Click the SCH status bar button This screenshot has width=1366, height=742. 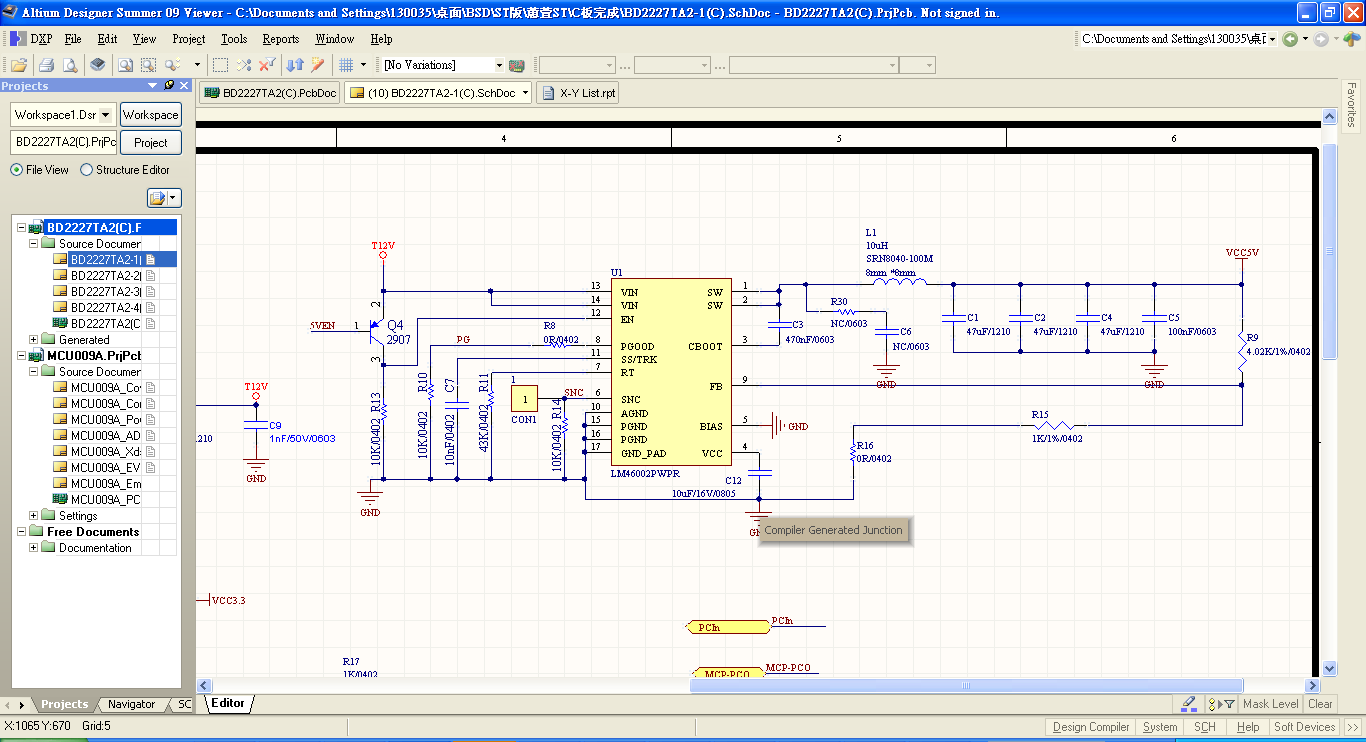click(x=1205, y=727)
